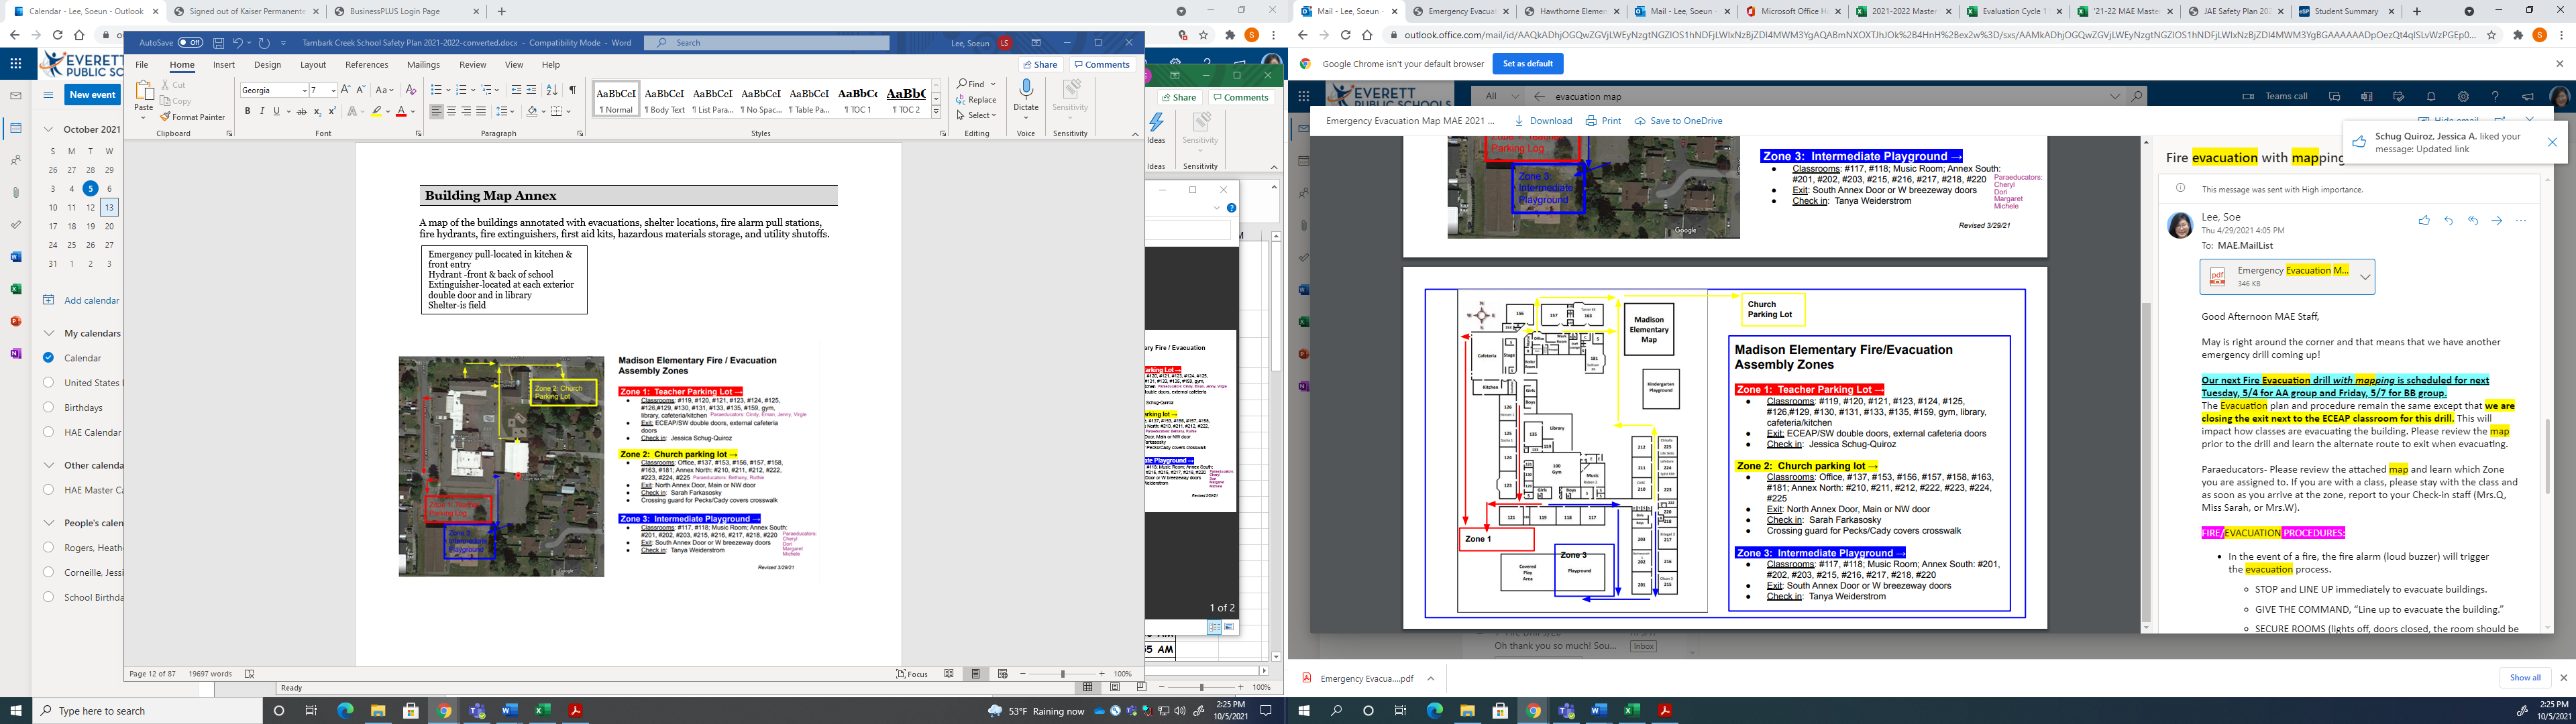Save attachment to OneDrive

[1678, 121]
